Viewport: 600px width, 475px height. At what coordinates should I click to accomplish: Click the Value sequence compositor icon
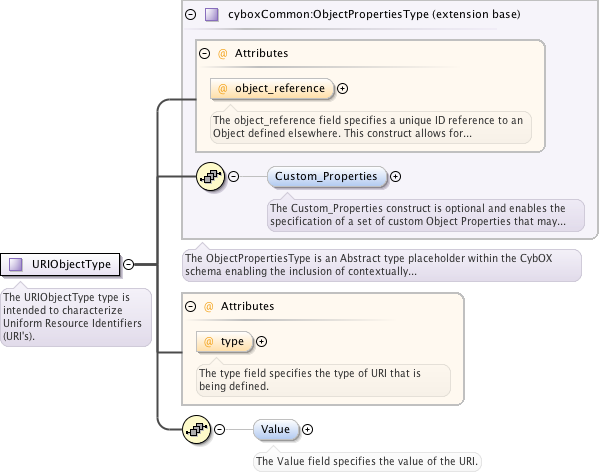click(197, 430)
